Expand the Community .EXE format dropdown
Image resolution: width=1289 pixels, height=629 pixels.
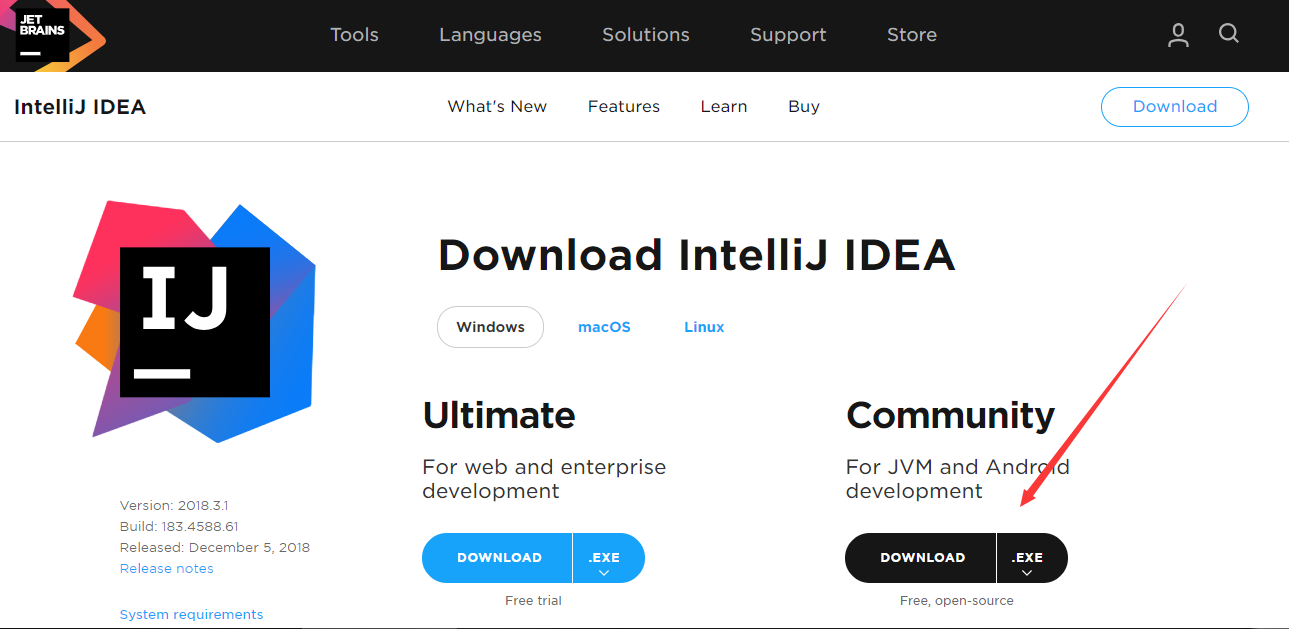pos(1032,558)
